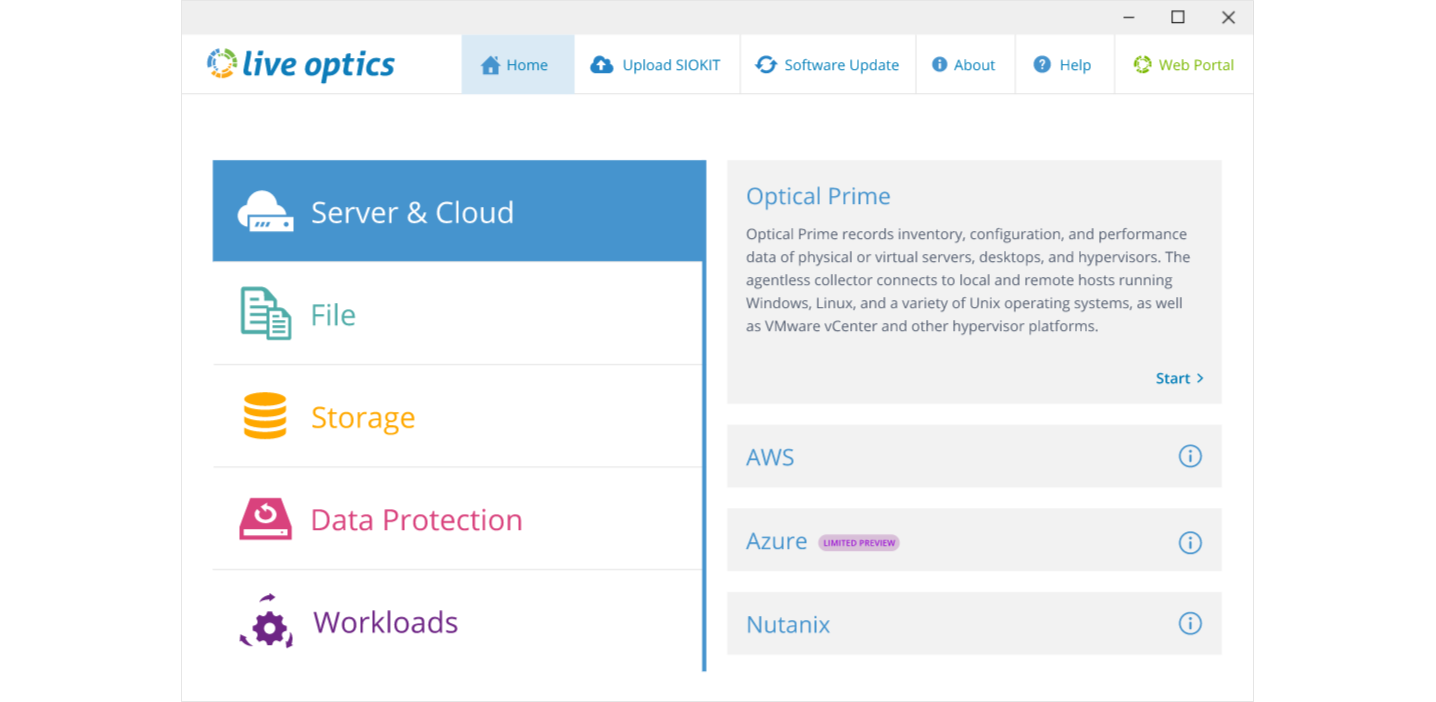Screen dimensions: 1436x702
Task: Start the Optical Prime collector
Action: 1180,378
